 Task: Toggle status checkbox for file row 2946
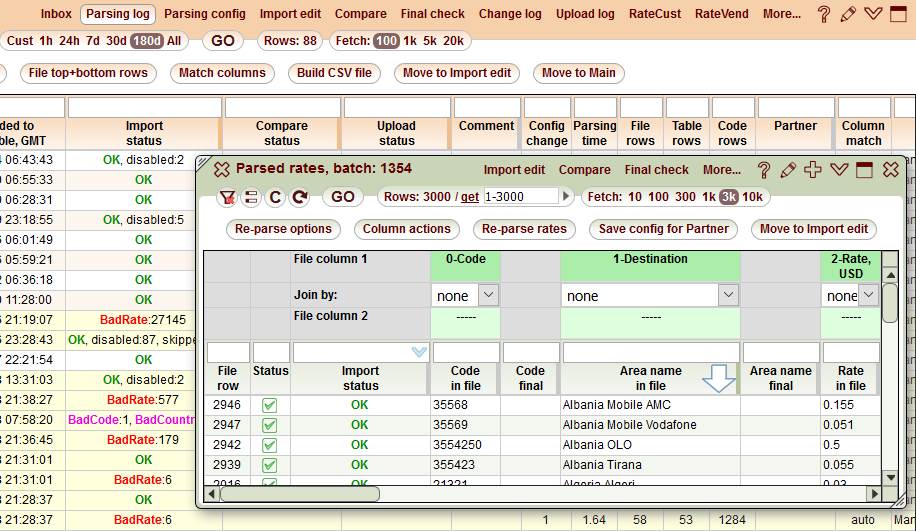point(269,405)
